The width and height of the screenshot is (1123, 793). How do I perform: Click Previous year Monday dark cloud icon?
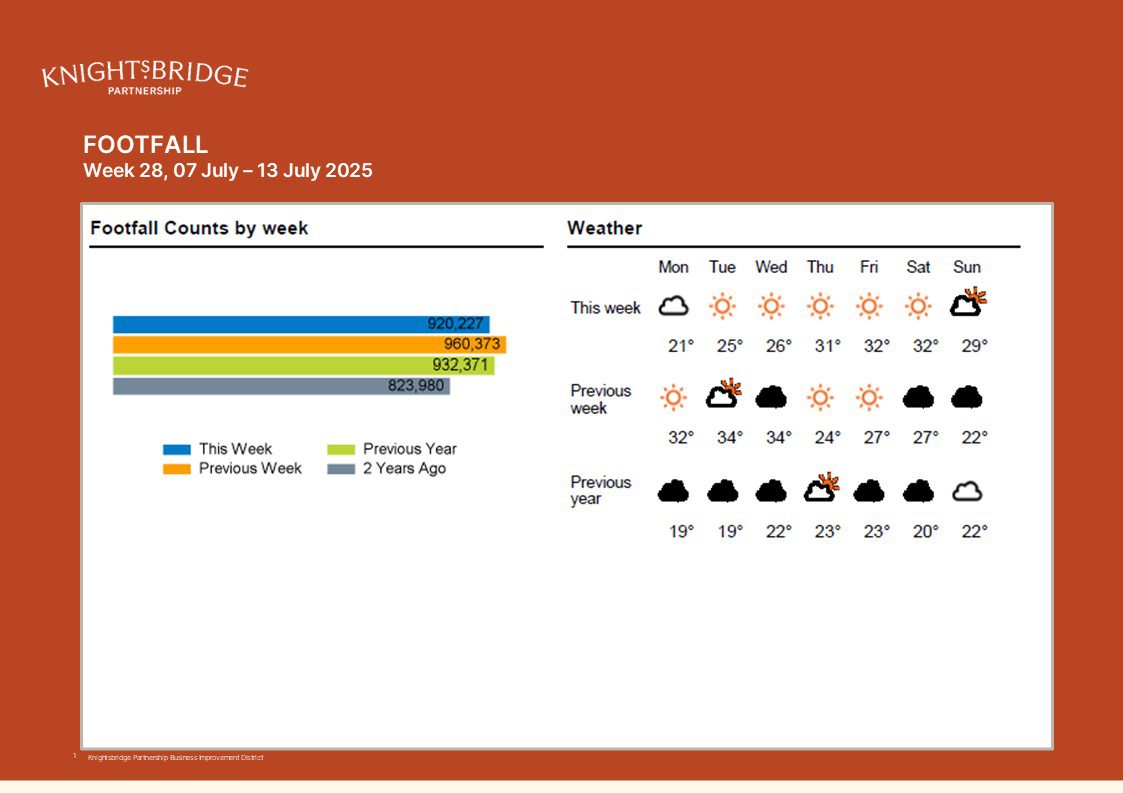[x=673, y=491]
